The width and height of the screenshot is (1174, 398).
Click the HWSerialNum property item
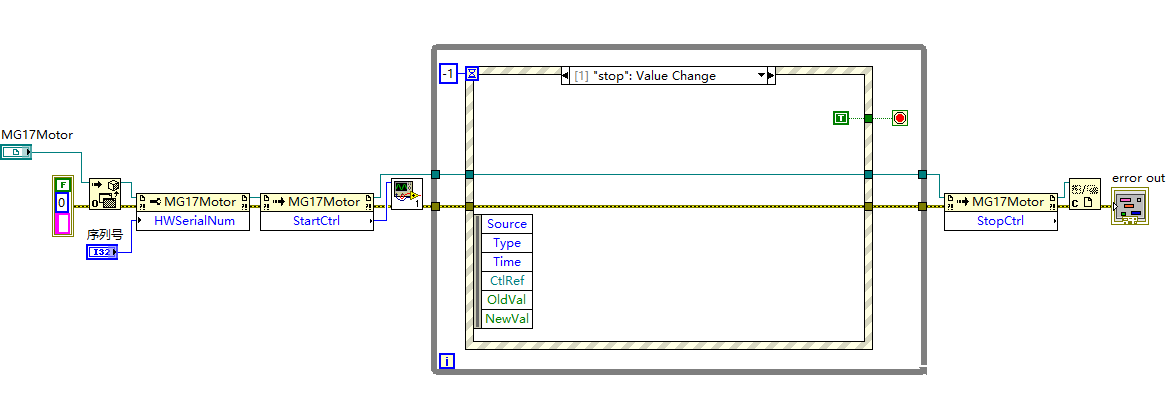193,221
